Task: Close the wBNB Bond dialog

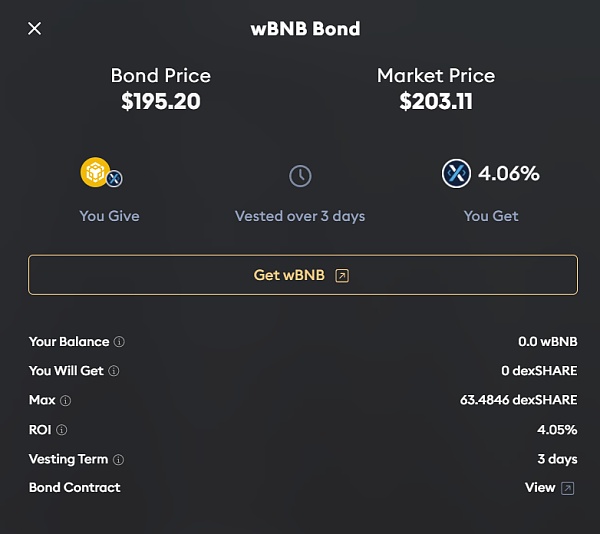Action: [x=34, y=28]
